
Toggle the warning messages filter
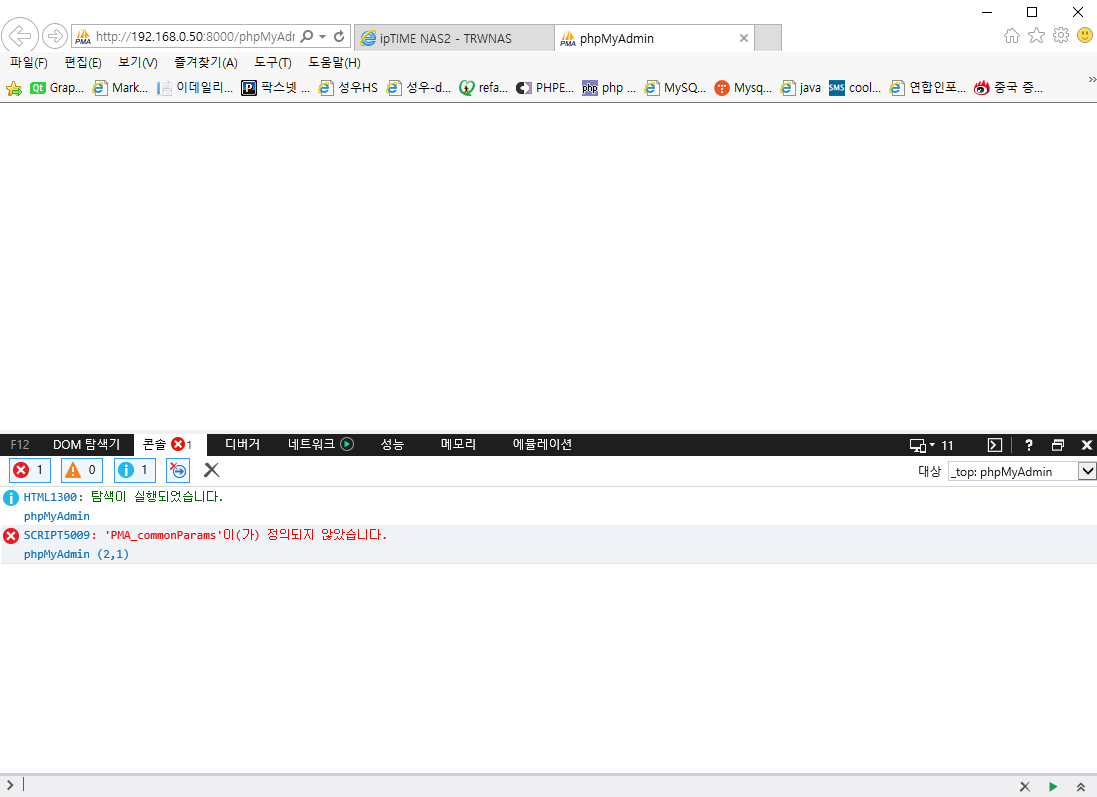[x=82, y=470]
